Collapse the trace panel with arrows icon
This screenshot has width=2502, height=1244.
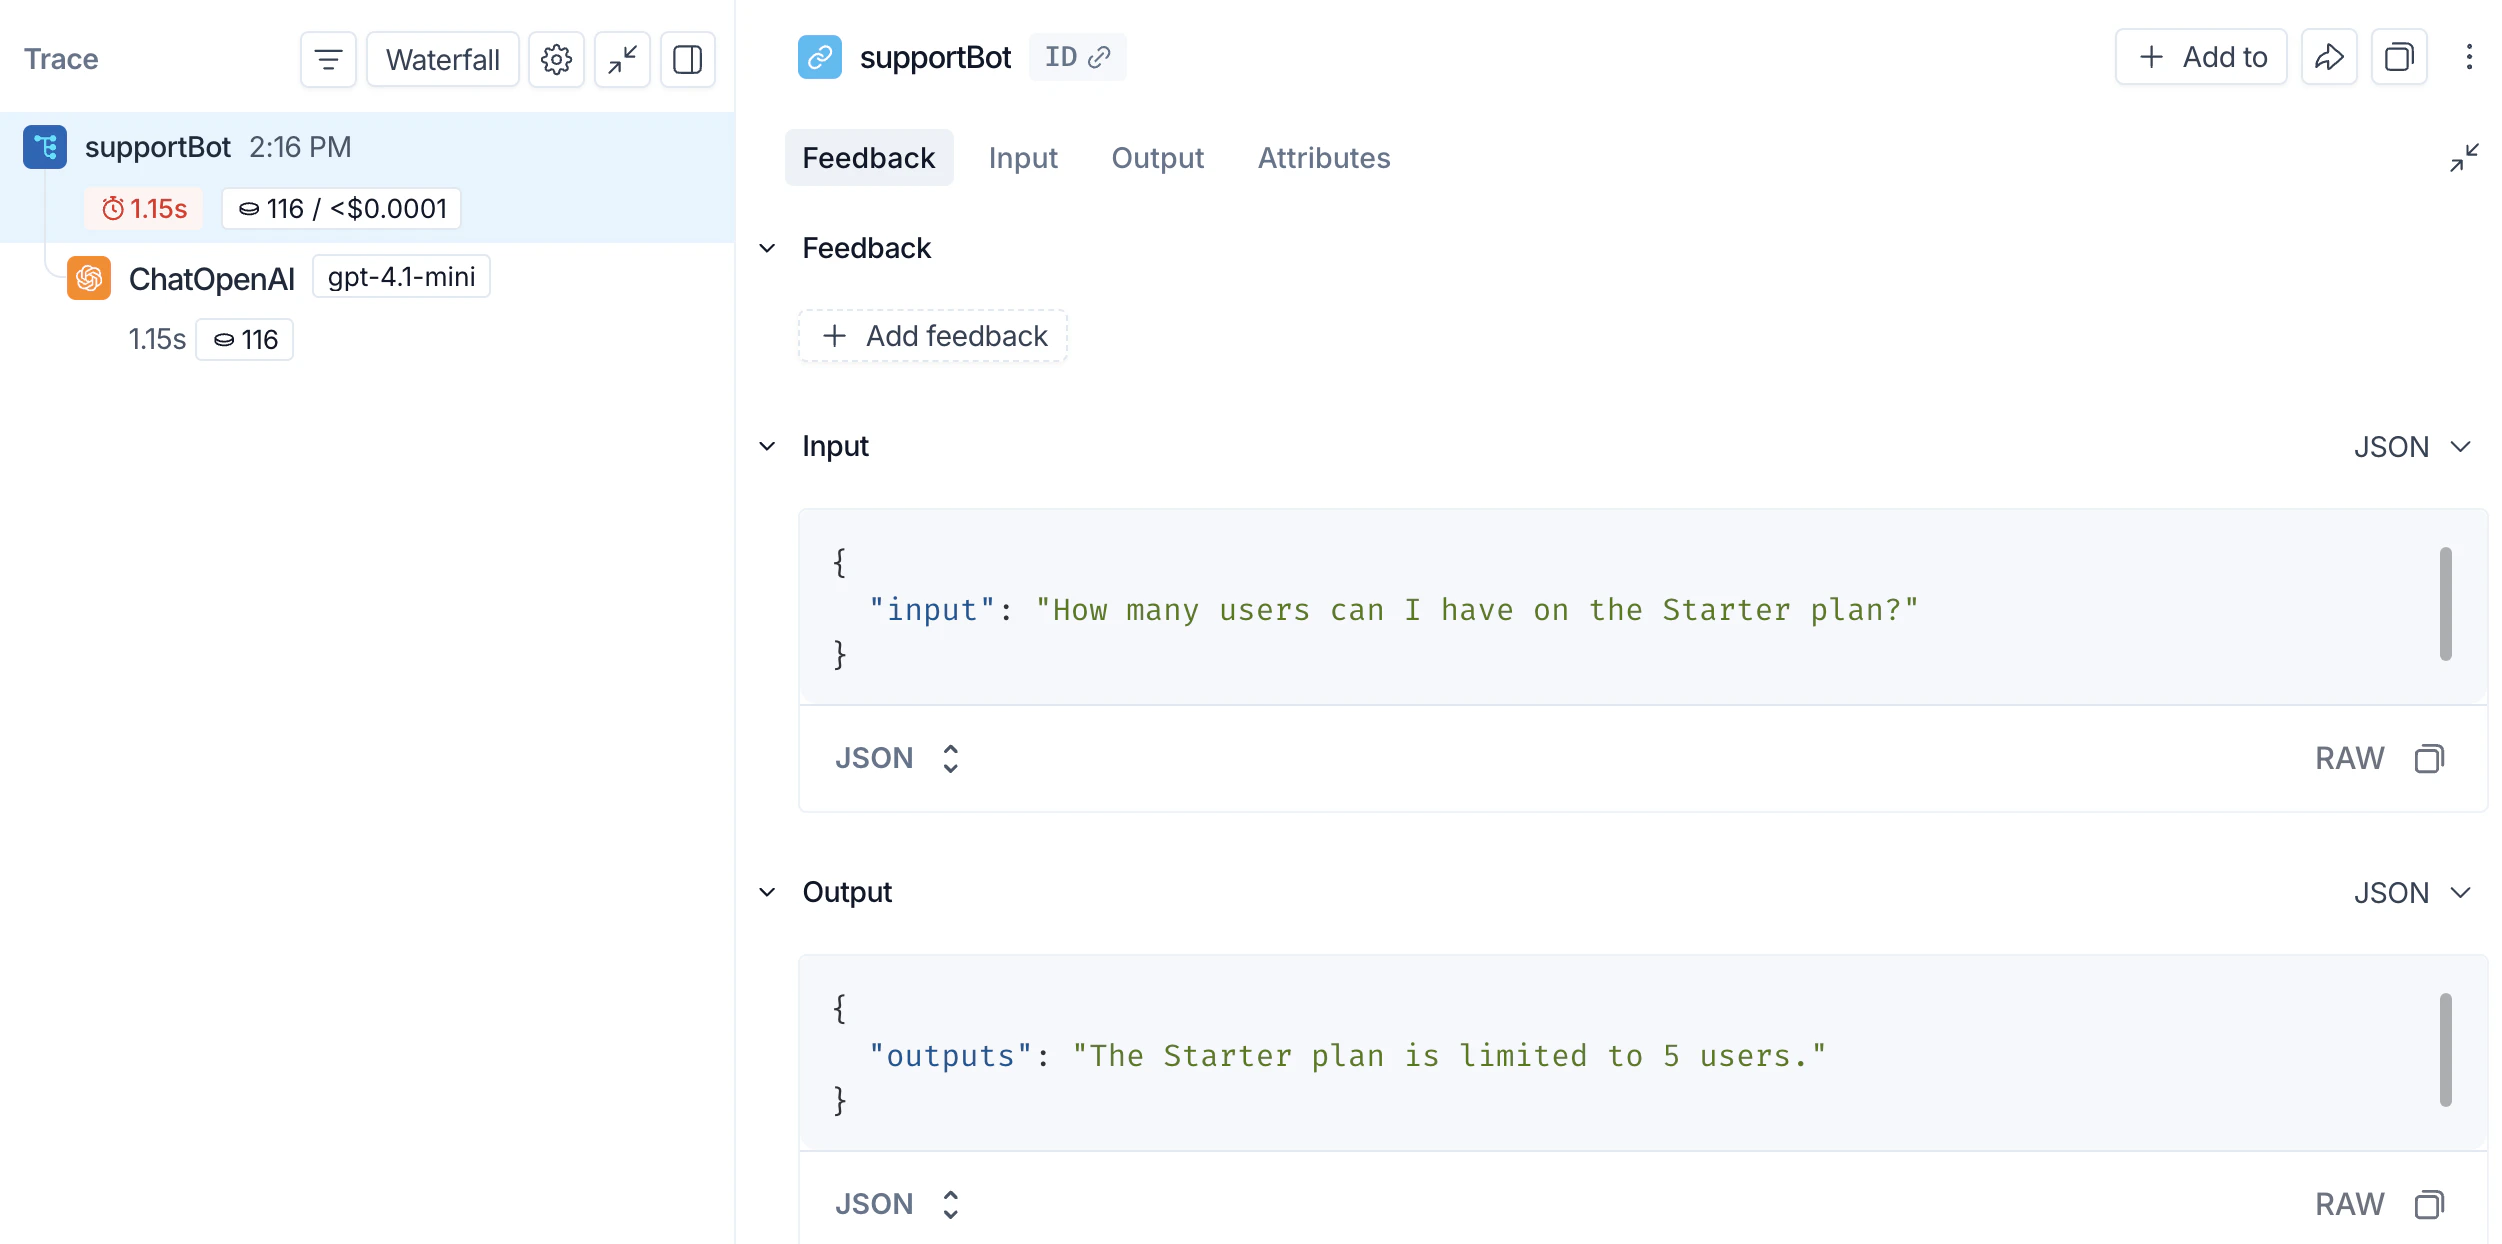click(622, 60)
